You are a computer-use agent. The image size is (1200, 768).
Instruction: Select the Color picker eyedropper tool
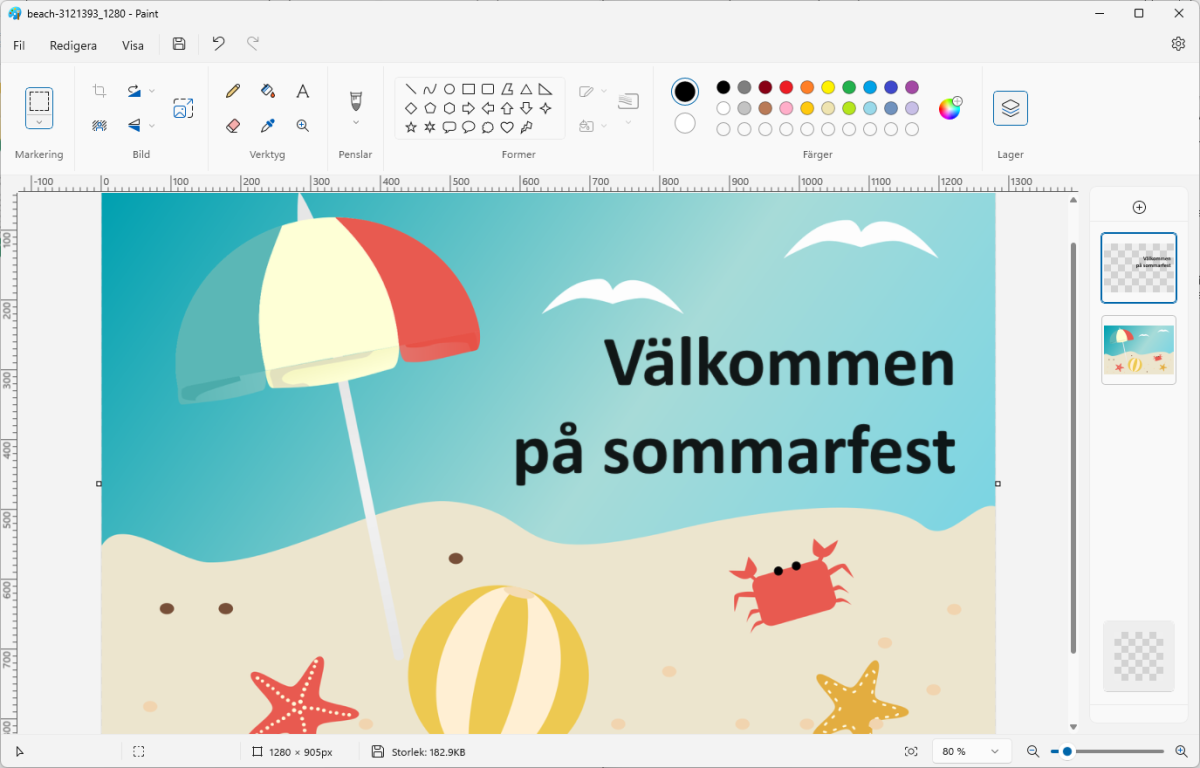pos(267,125)
